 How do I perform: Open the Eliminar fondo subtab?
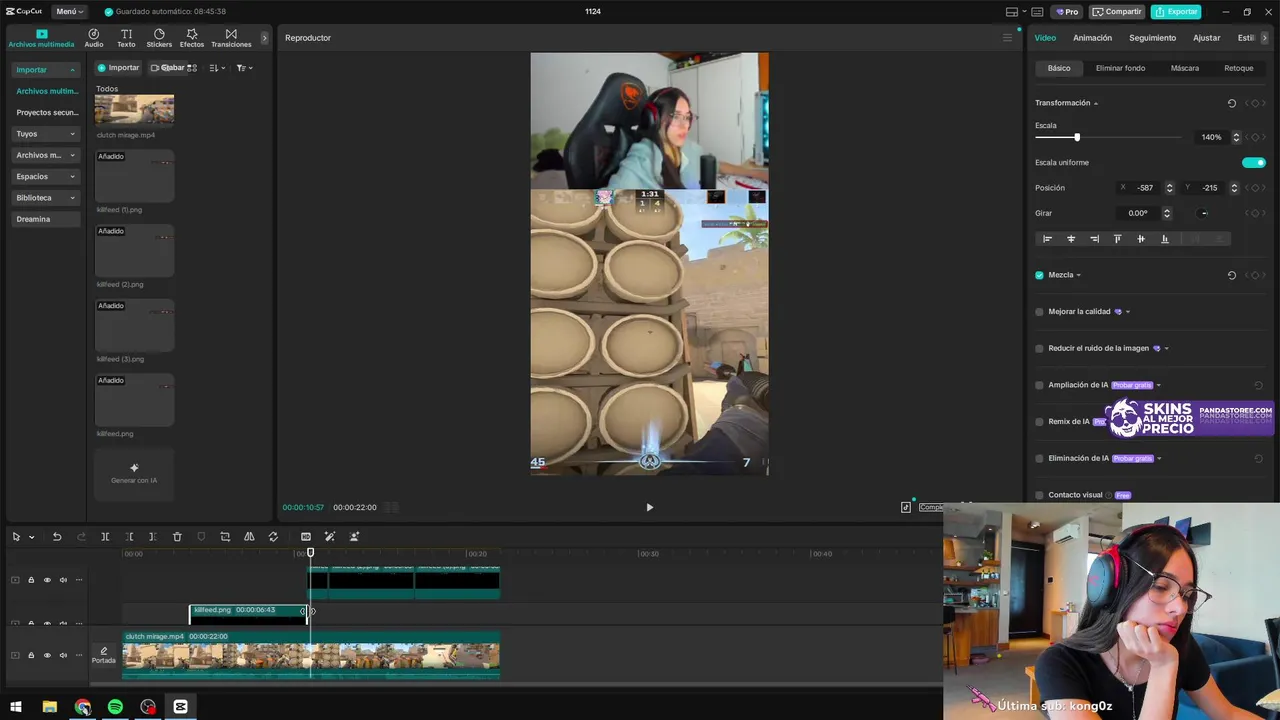pyautogui.click(x=1120, y=68)
